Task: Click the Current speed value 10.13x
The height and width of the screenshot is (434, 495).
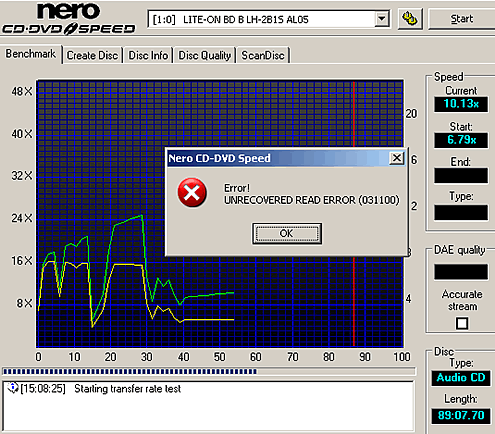Action: pos(461,104)
